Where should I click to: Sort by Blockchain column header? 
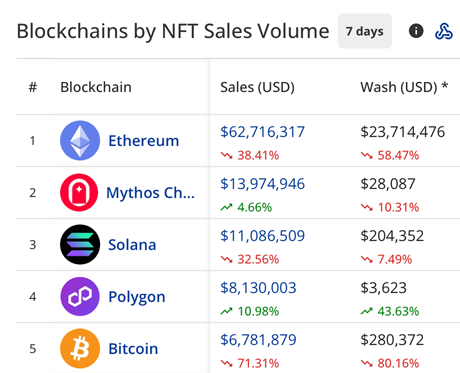pos(96,87)
